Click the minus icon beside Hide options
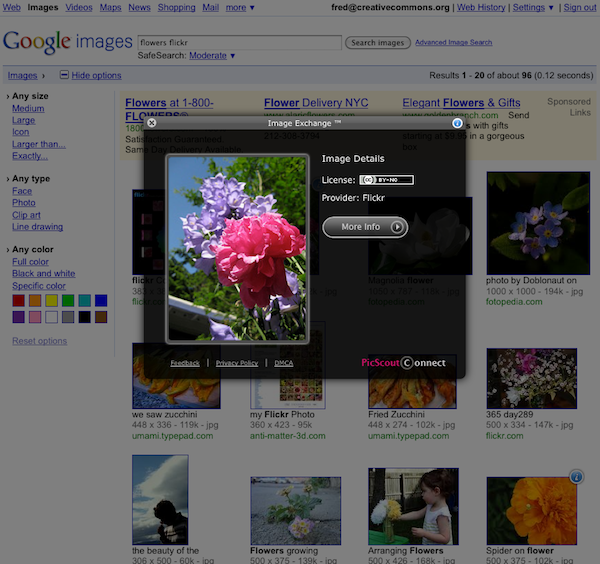 (x=65, y=75)
